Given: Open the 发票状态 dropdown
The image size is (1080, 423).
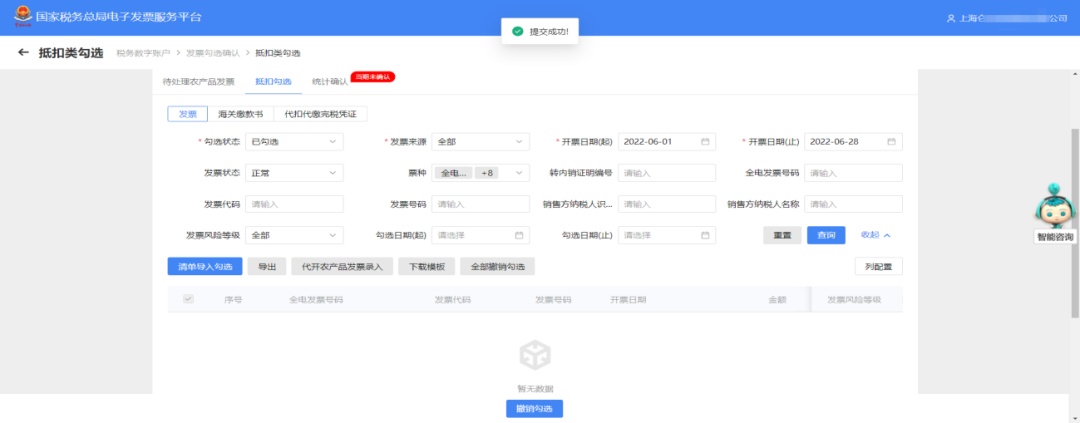Looking at the screenshot, I should pyautogui.click(x=294, y=173).
